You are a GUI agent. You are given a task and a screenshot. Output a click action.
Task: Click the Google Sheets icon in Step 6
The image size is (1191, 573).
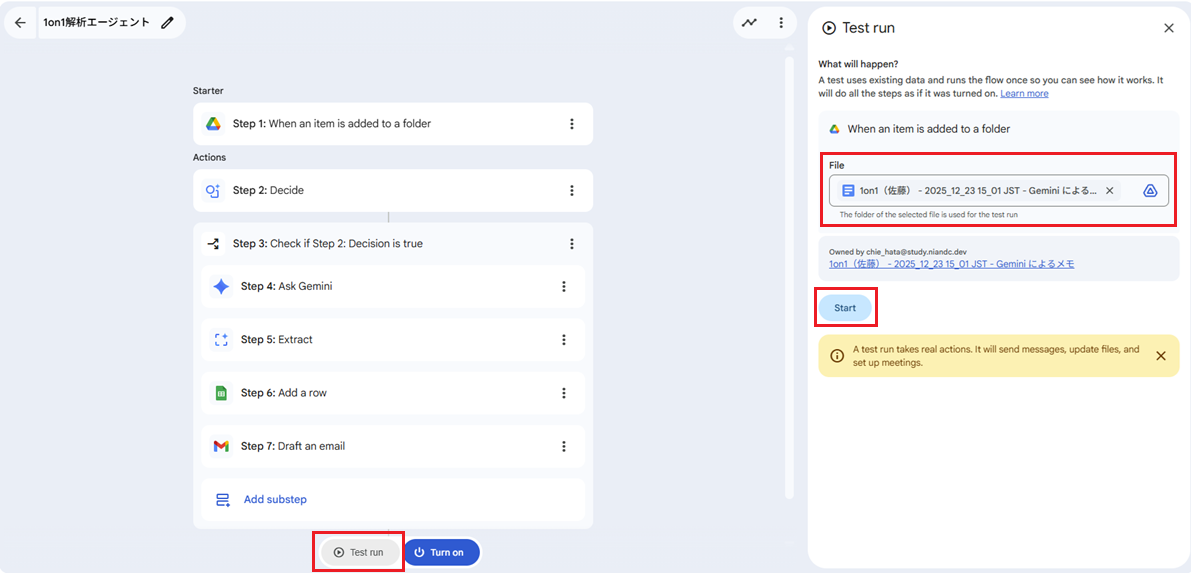pos(221,393)
